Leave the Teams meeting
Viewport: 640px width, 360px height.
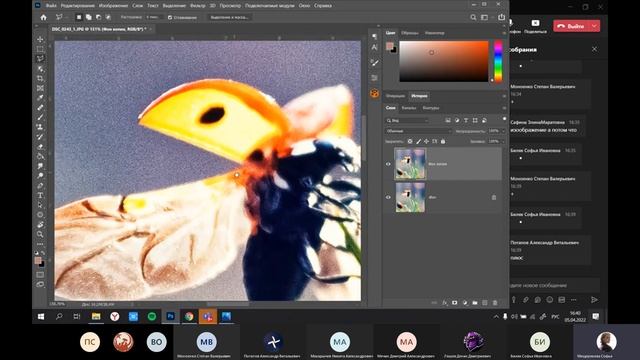tap(571, 26)
